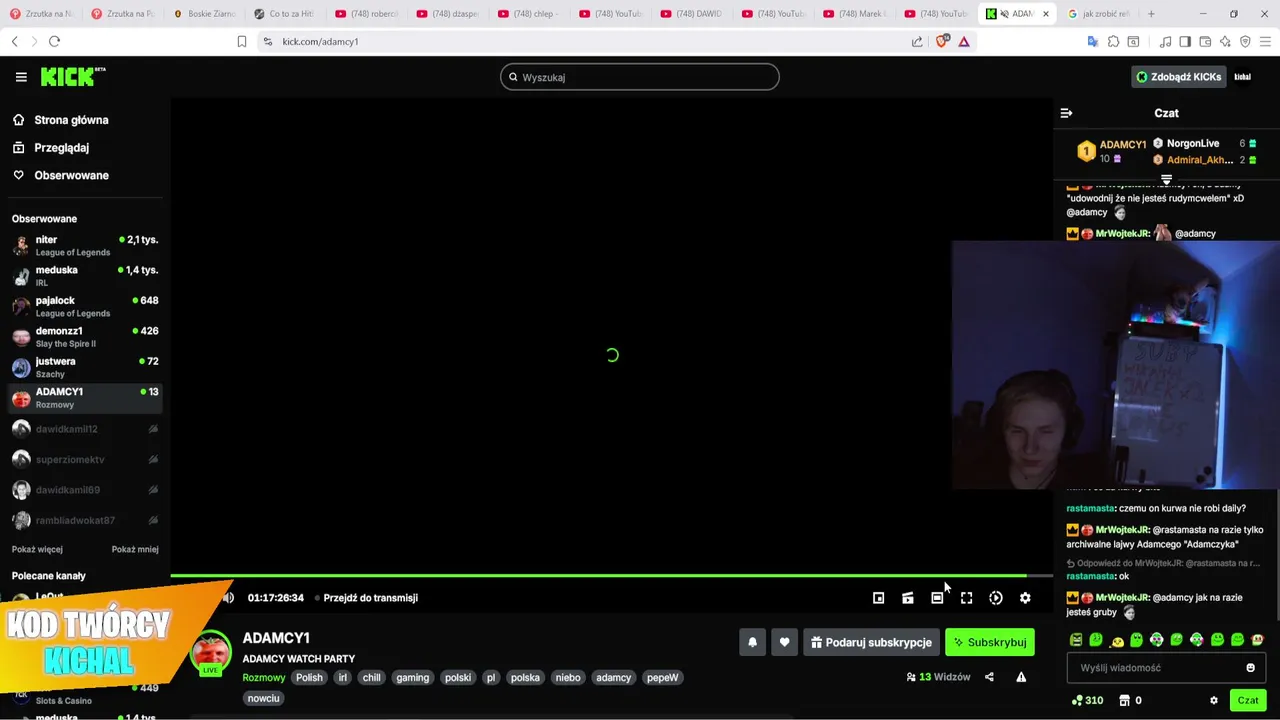
Task: Reload the page
Action: 54,41
